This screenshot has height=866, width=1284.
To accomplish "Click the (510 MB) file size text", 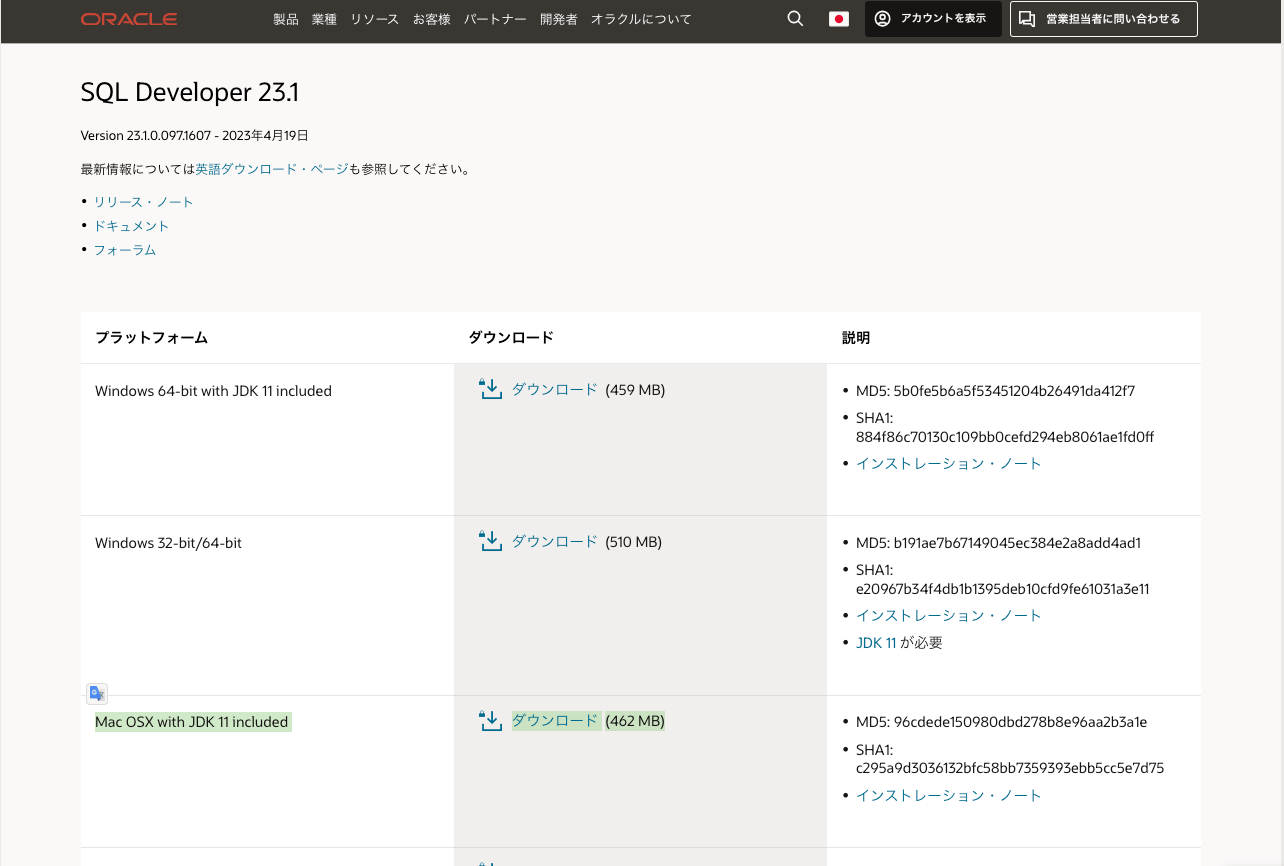I will [x=634, y=541].
